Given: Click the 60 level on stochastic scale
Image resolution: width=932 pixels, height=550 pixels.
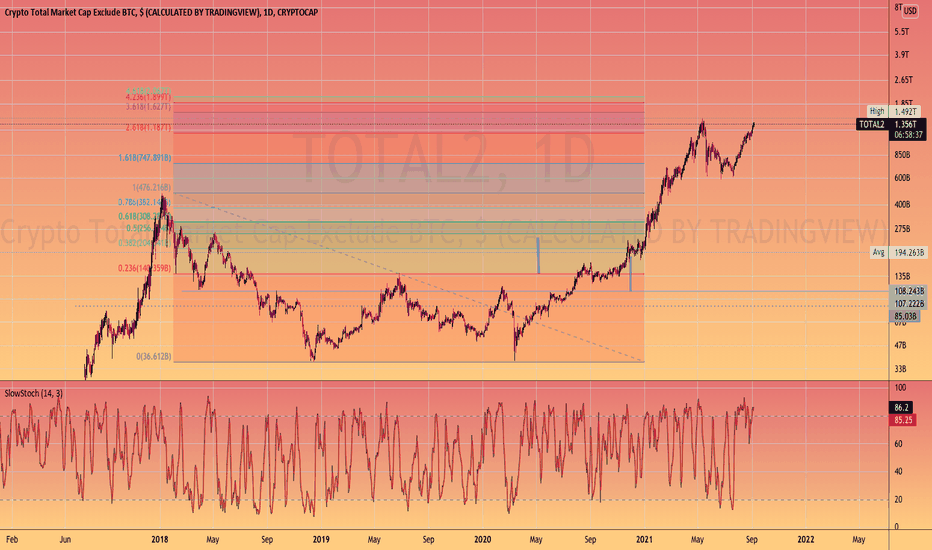Looking at the screenshot, I should [898, 444].
